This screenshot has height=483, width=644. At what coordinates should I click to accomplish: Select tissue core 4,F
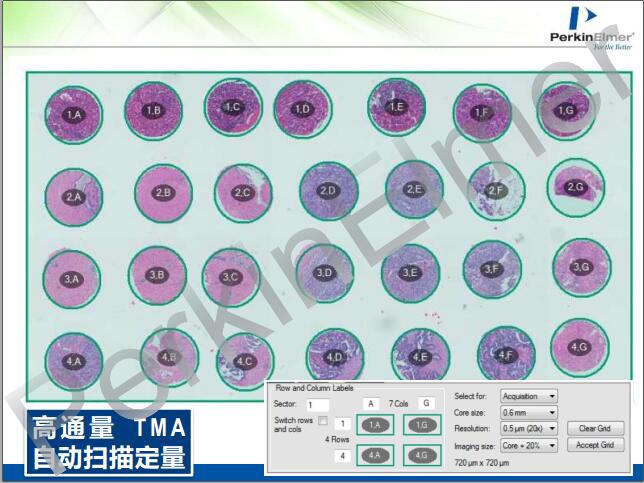click(505, 354)
